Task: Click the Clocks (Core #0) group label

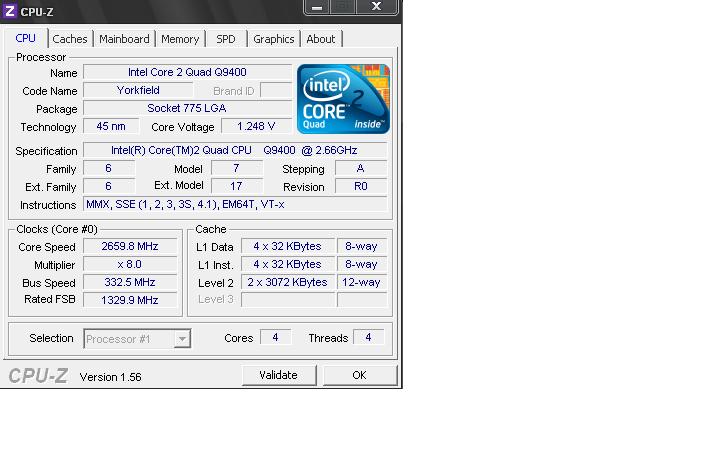Action: pos(57,229)
